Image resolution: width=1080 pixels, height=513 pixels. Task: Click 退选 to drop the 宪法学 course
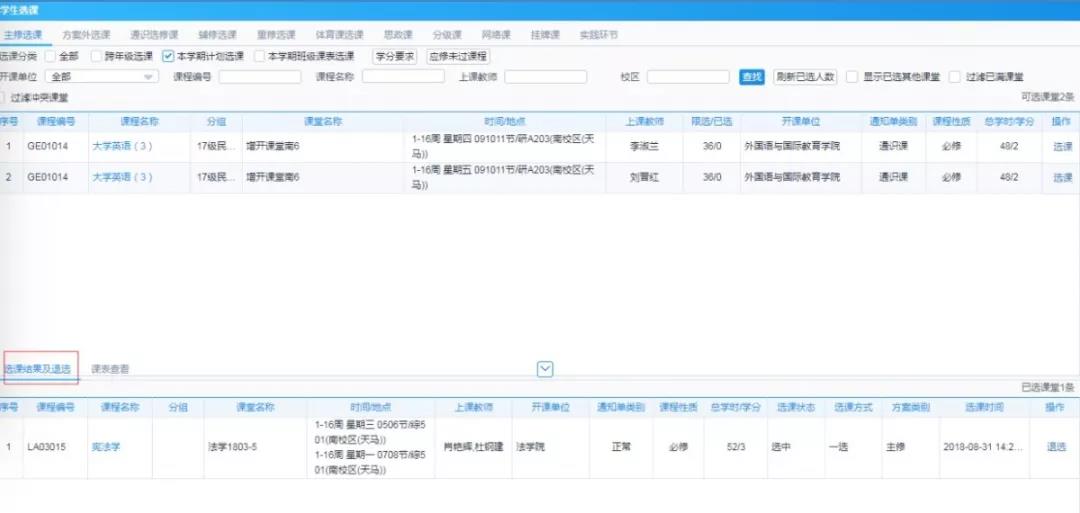click(1056, 447)
